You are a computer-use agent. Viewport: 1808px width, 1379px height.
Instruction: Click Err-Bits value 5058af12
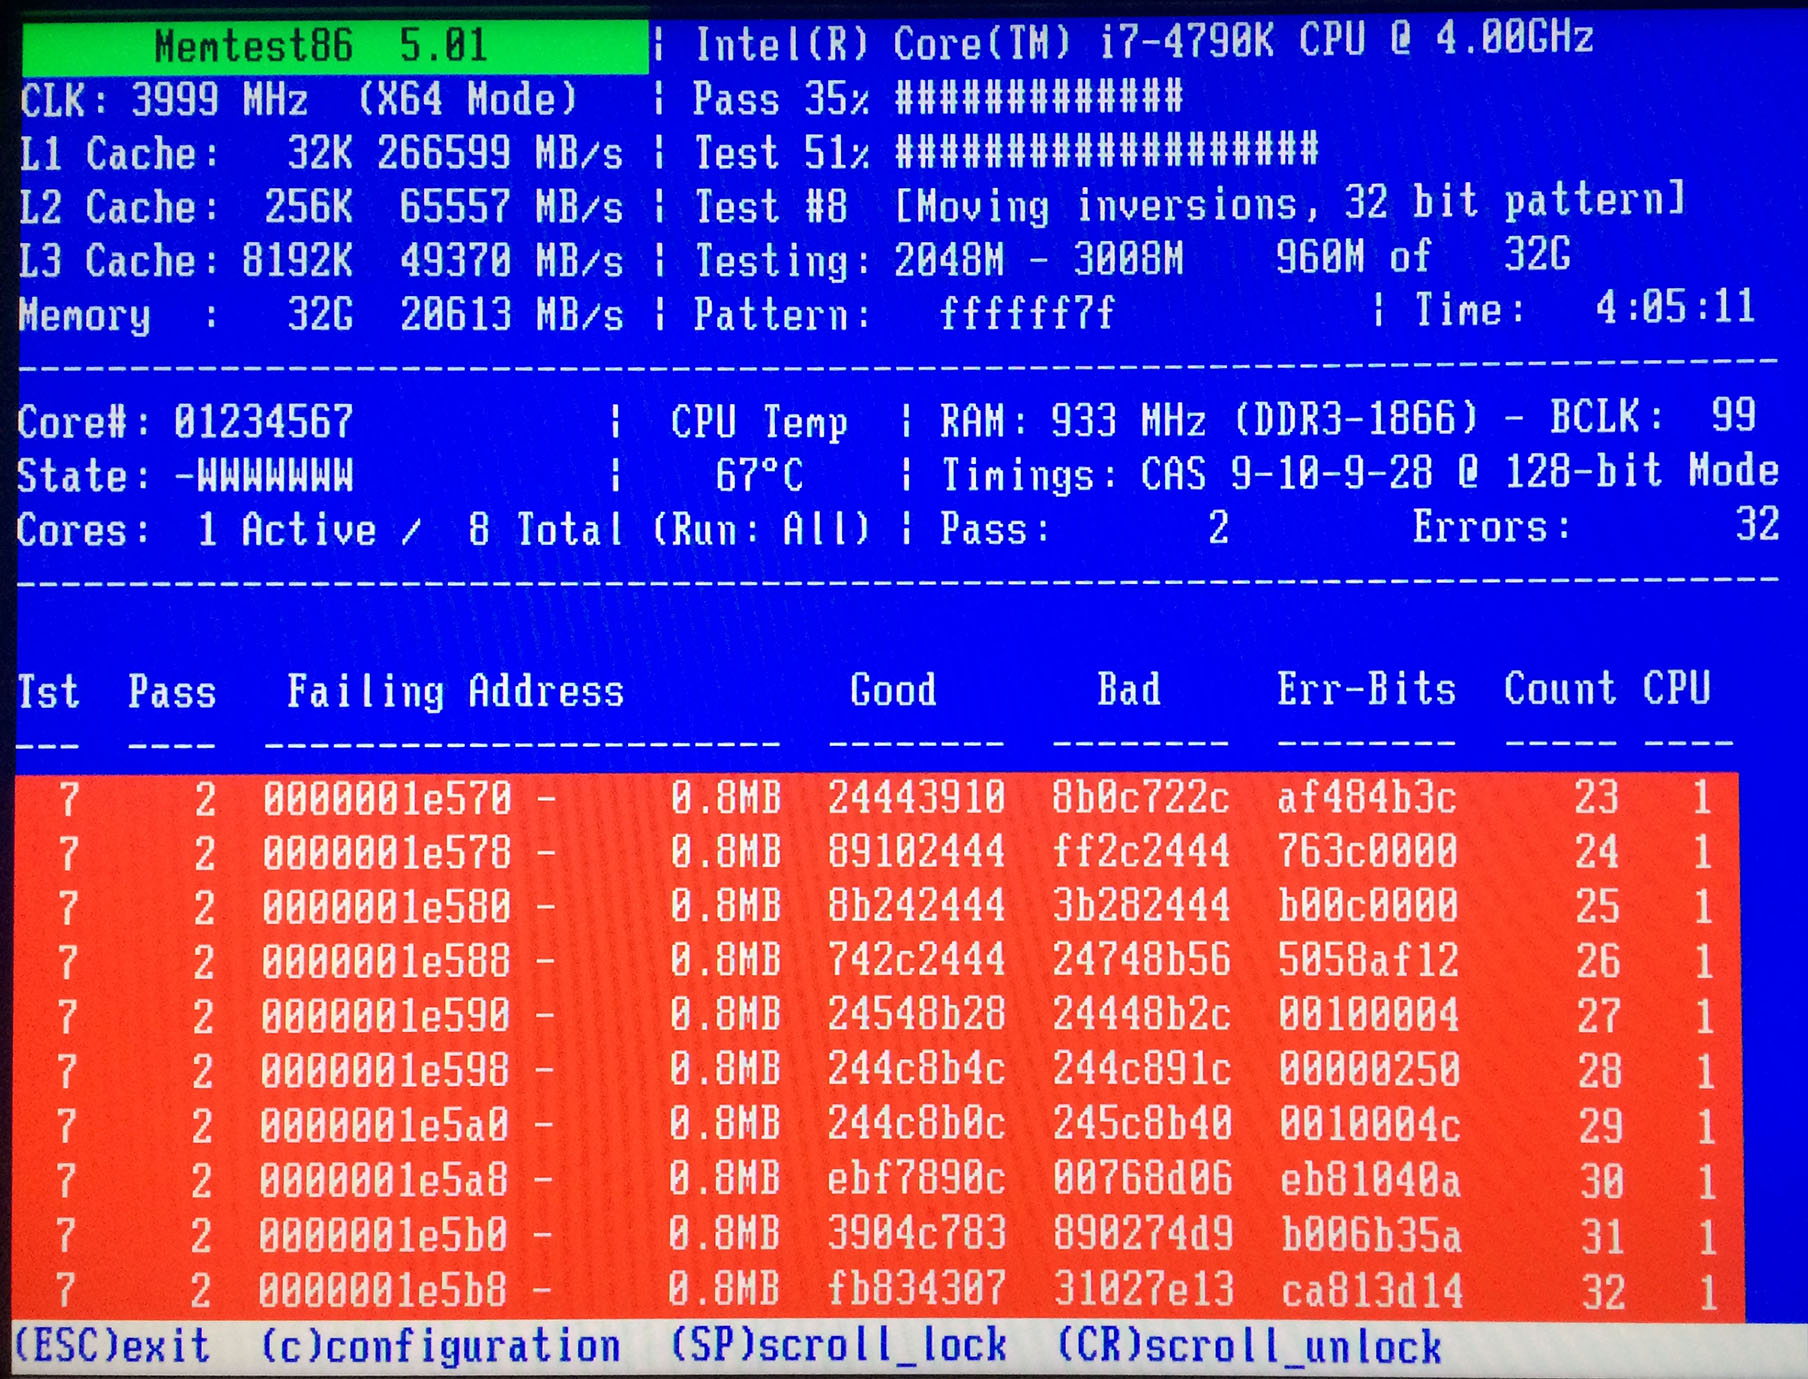tap(1367, 960)
